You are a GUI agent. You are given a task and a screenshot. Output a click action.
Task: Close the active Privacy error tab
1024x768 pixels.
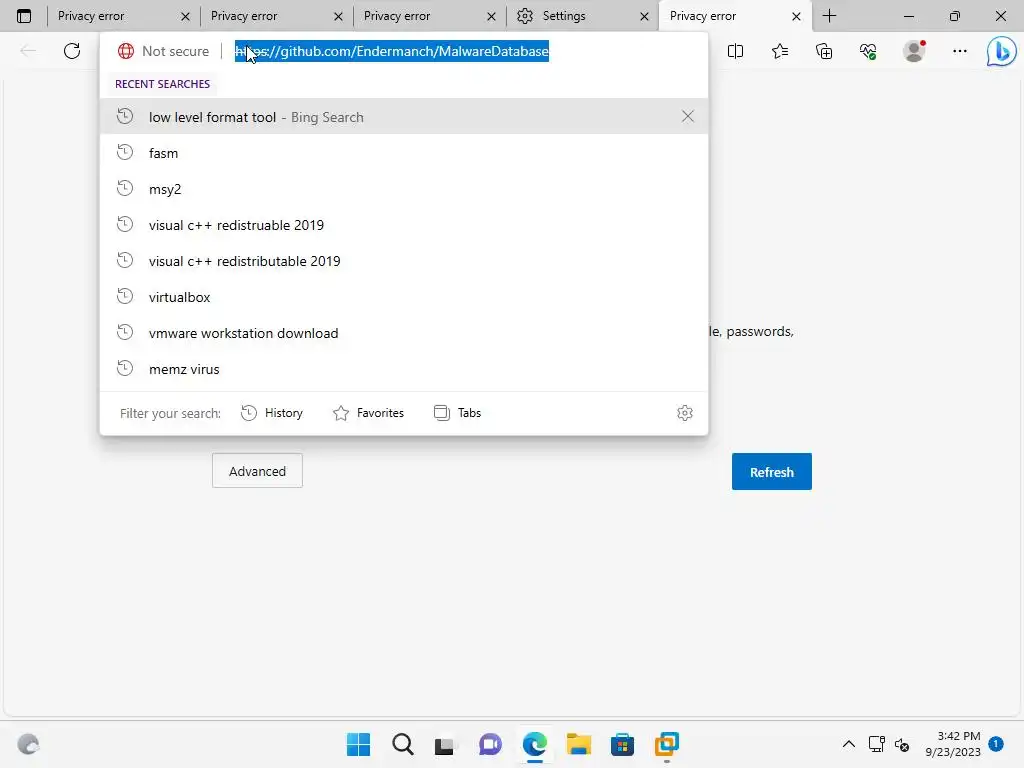click(796, 16)
